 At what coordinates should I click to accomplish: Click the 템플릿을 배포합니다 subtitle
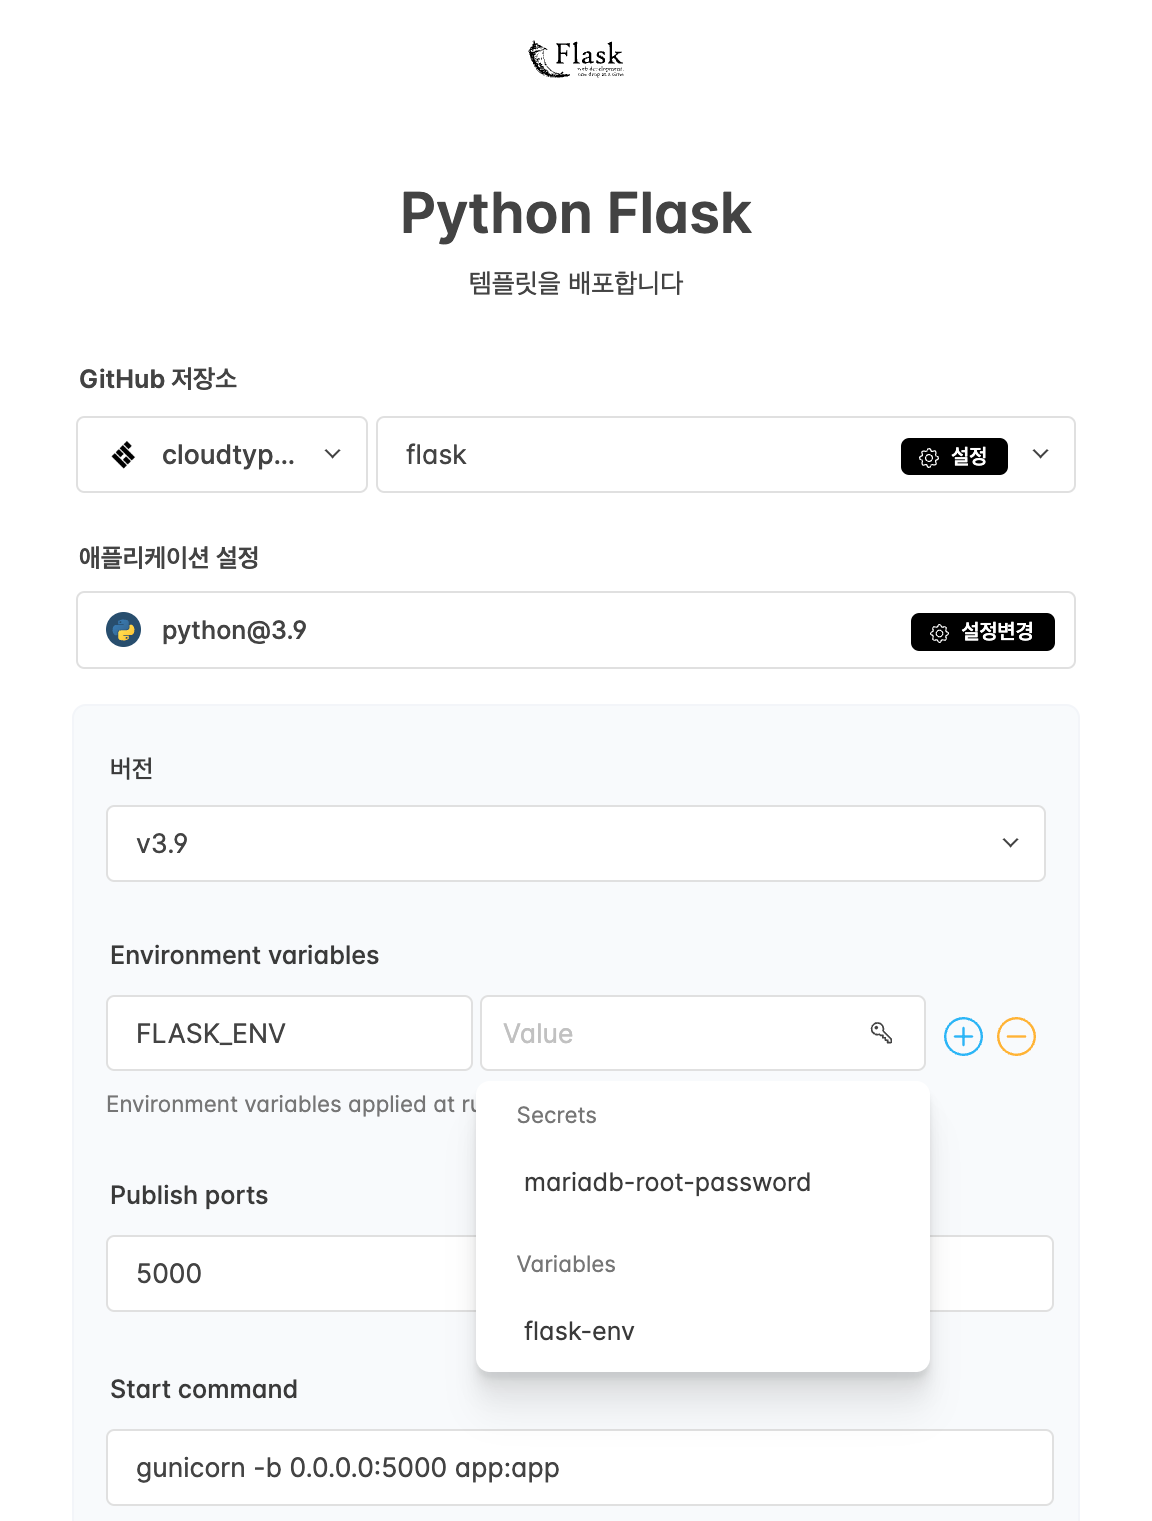576,283
